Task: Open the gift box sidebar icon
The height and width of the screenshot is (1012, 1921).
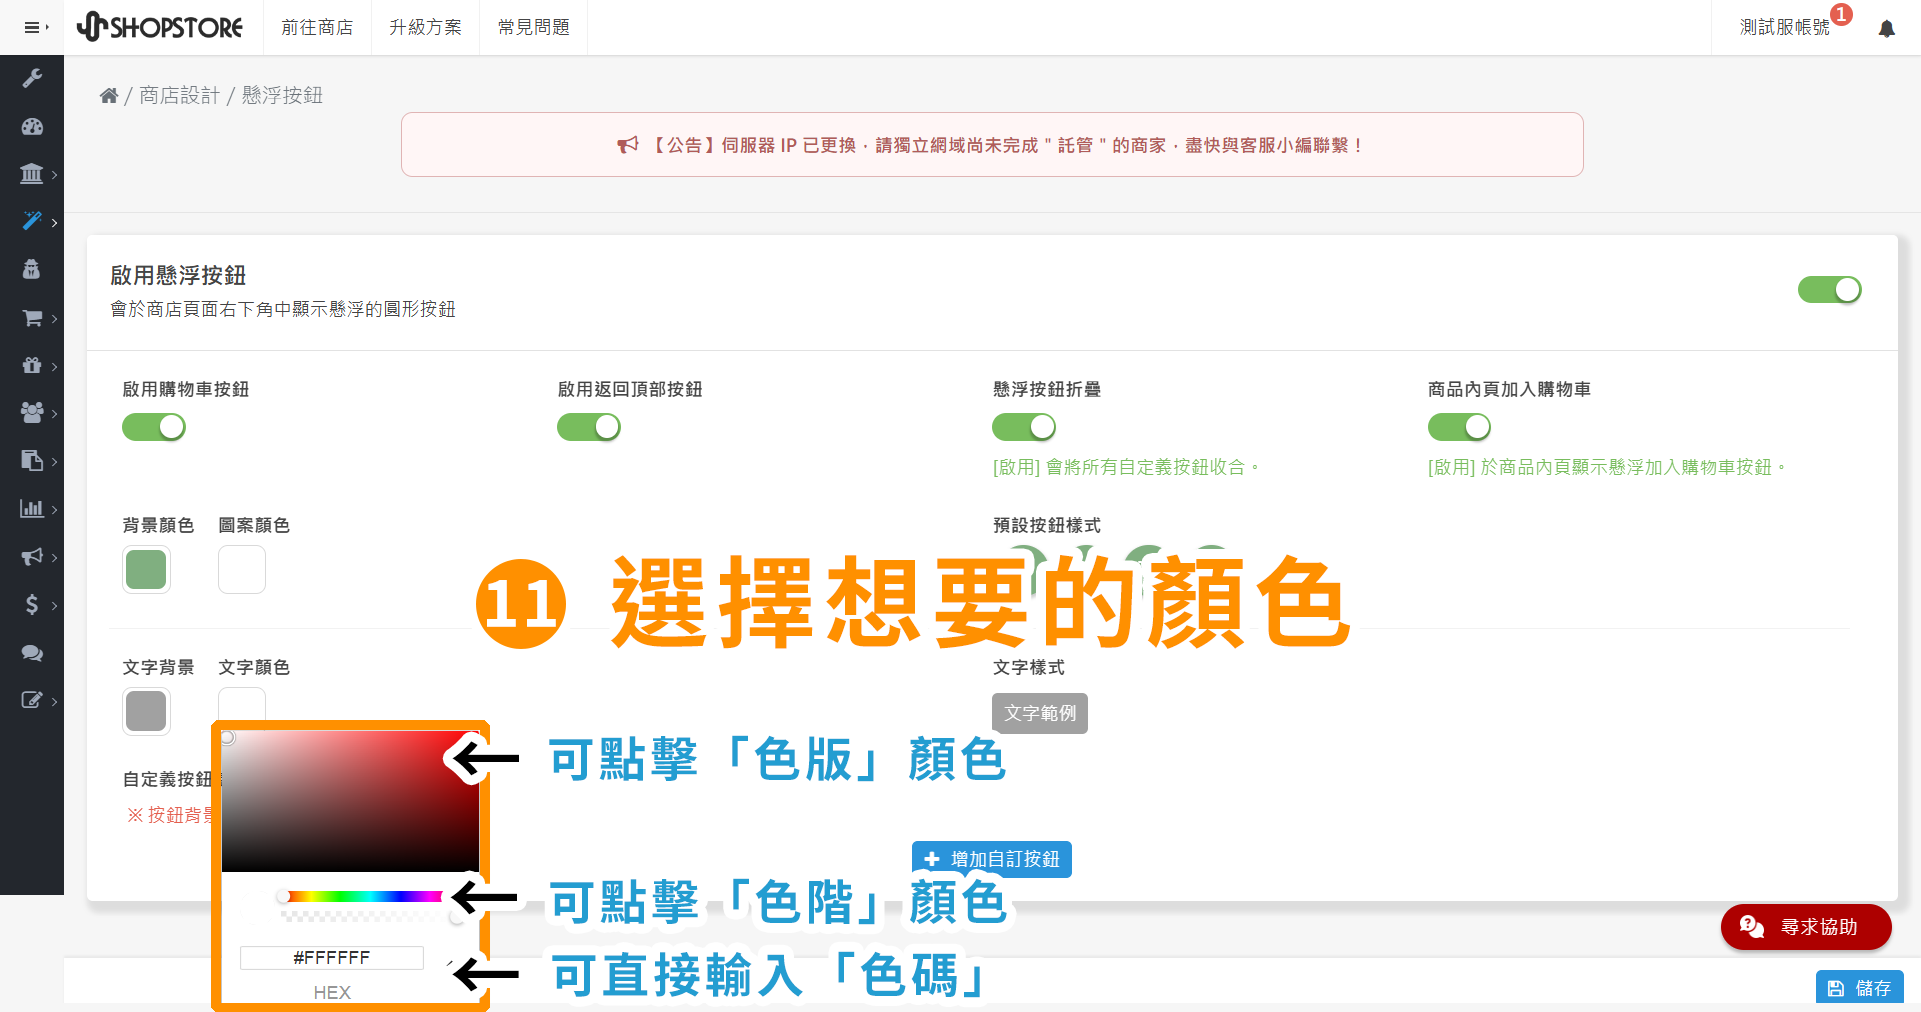Action: pyautogui.click(x=32, y=365)
